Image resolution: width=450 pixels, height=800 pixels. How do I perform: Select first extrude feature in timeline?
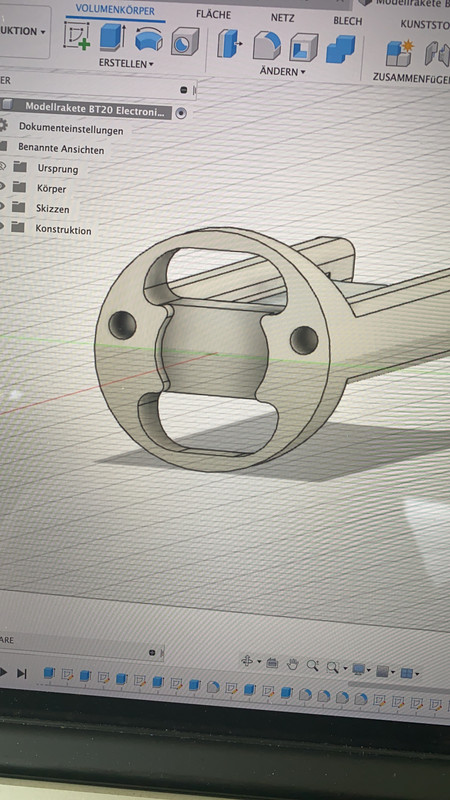[49, 673]
